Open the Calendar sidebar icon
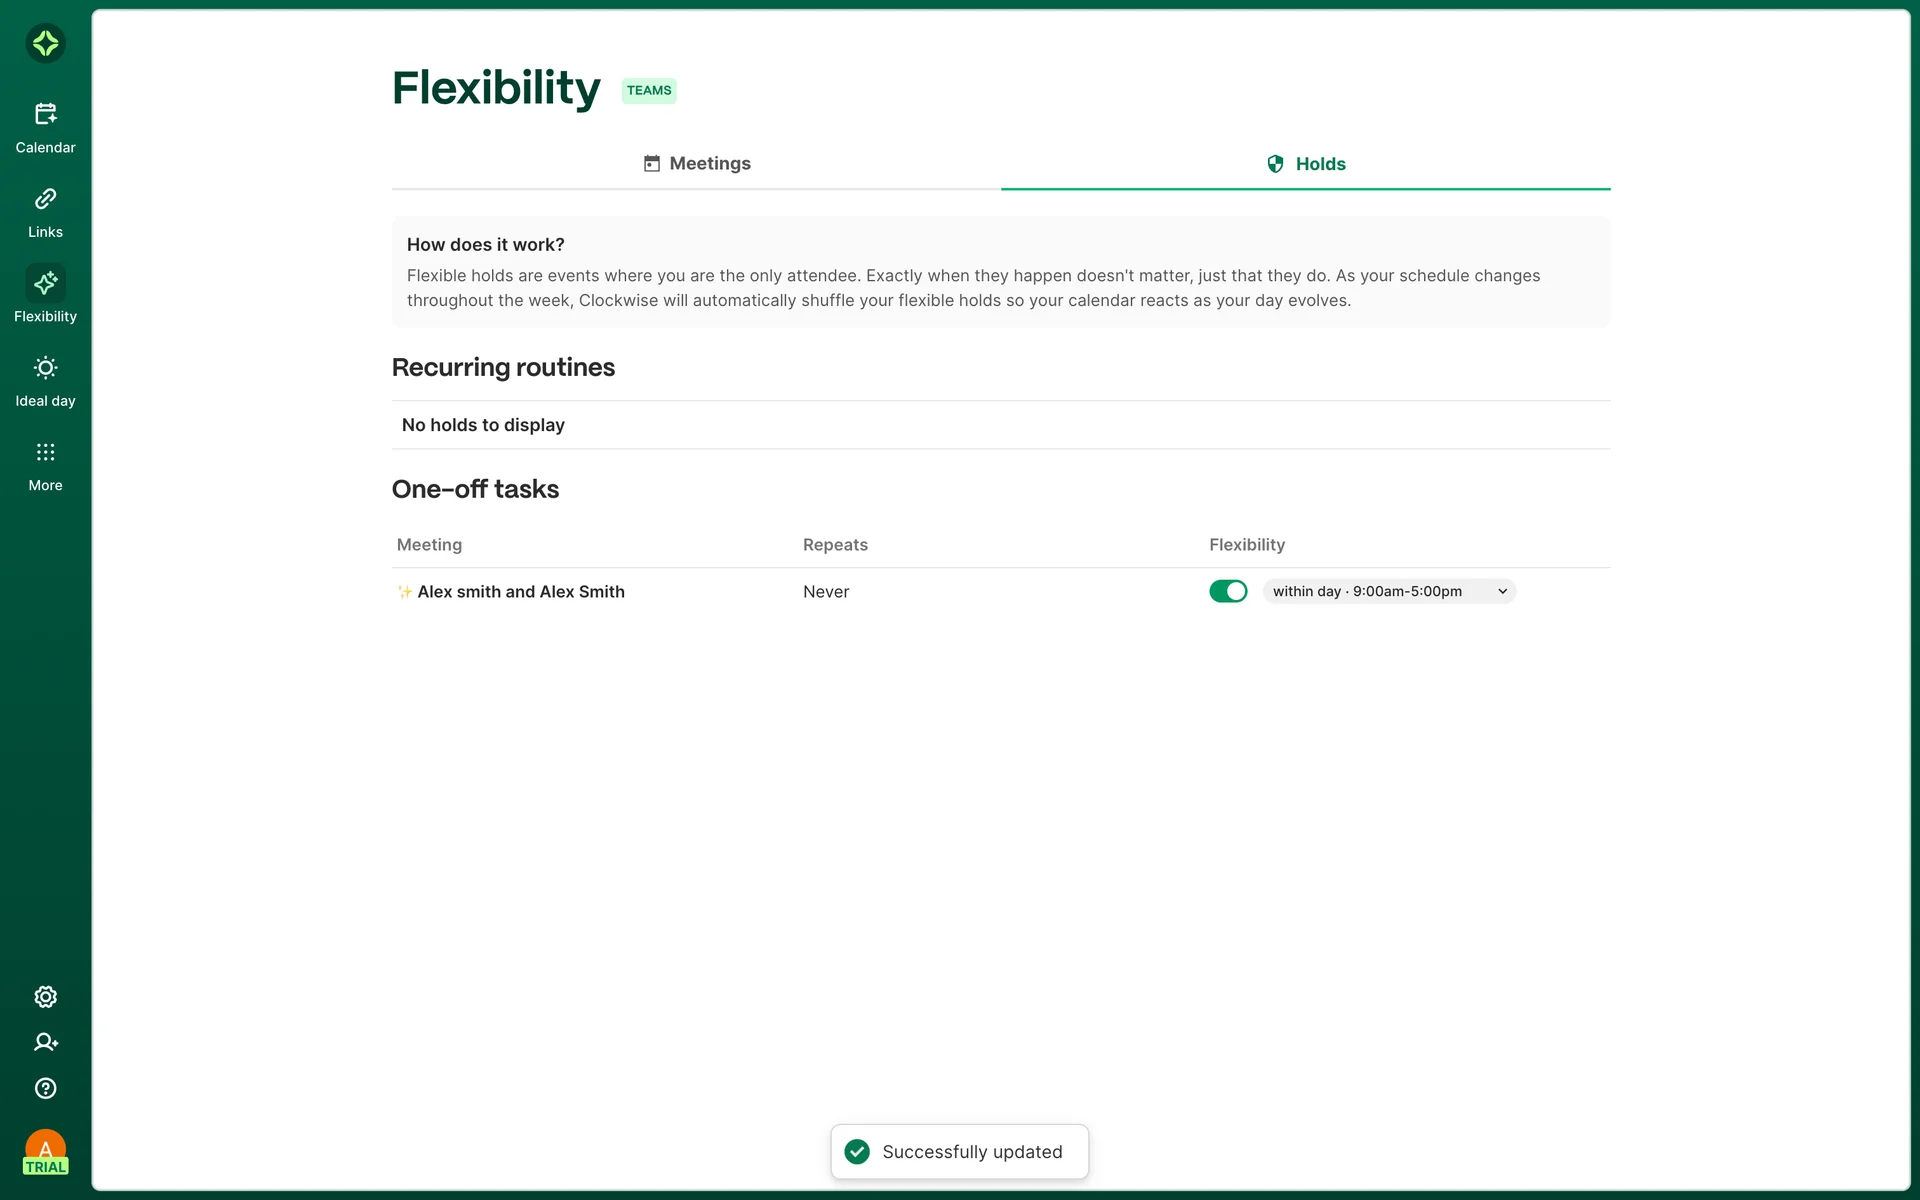 tap(45, 114)
